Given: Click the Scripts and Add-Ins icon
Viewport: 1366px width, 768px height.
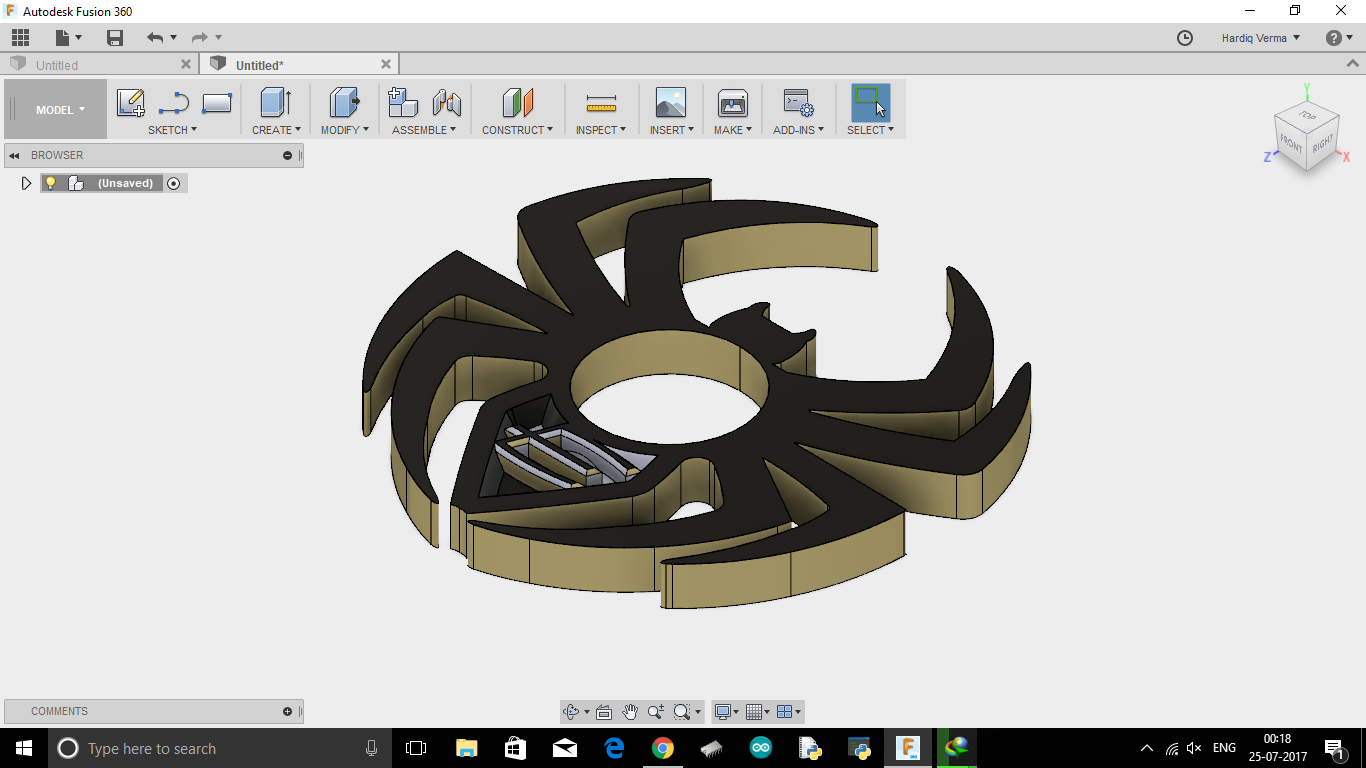Looking at the screenshot, I should click(798, 103).
